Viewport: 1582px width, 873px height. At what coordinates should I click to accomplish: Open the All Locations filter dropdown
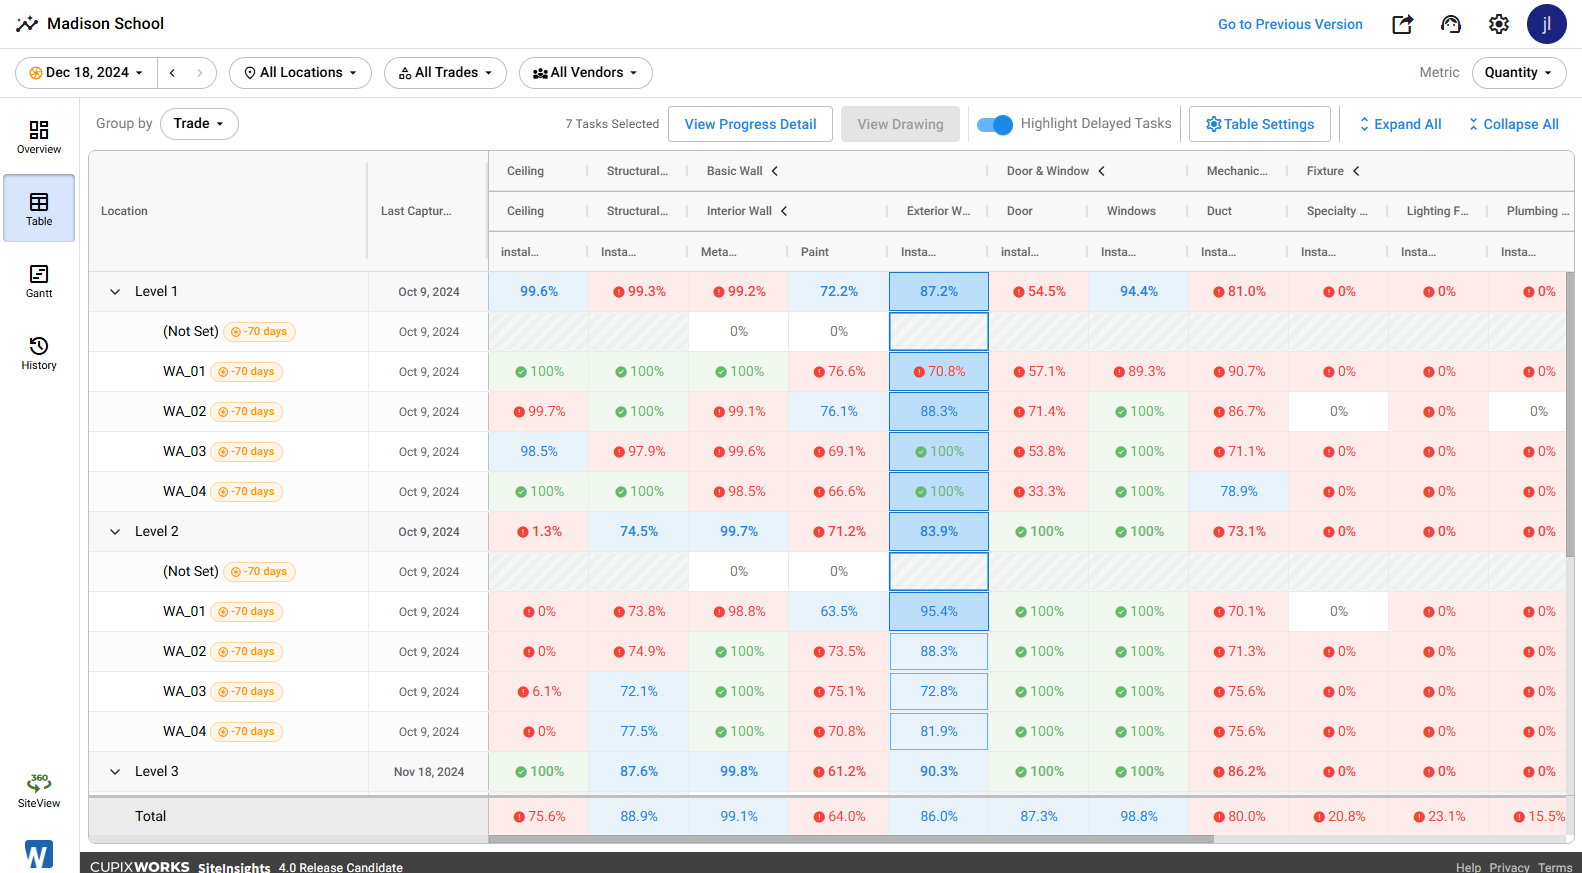(x=300, y=73)
